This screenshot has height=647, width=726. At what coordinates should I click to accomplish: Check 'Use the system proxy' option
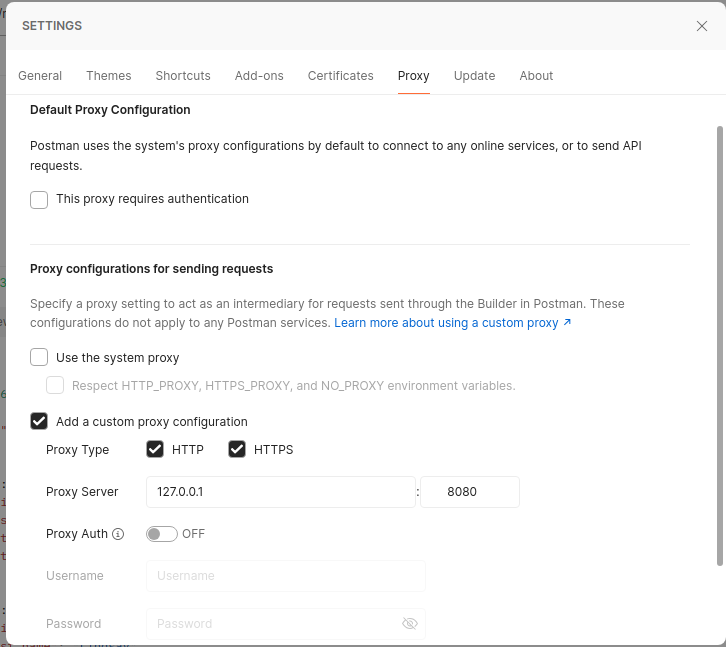pyautogui.click(x=39, y=357)
